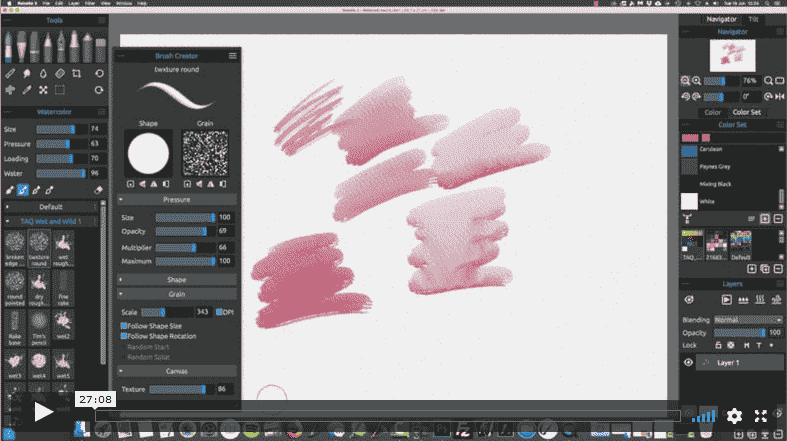Remove color from the Color Set
787x441 pixels.
click(778, 219)
